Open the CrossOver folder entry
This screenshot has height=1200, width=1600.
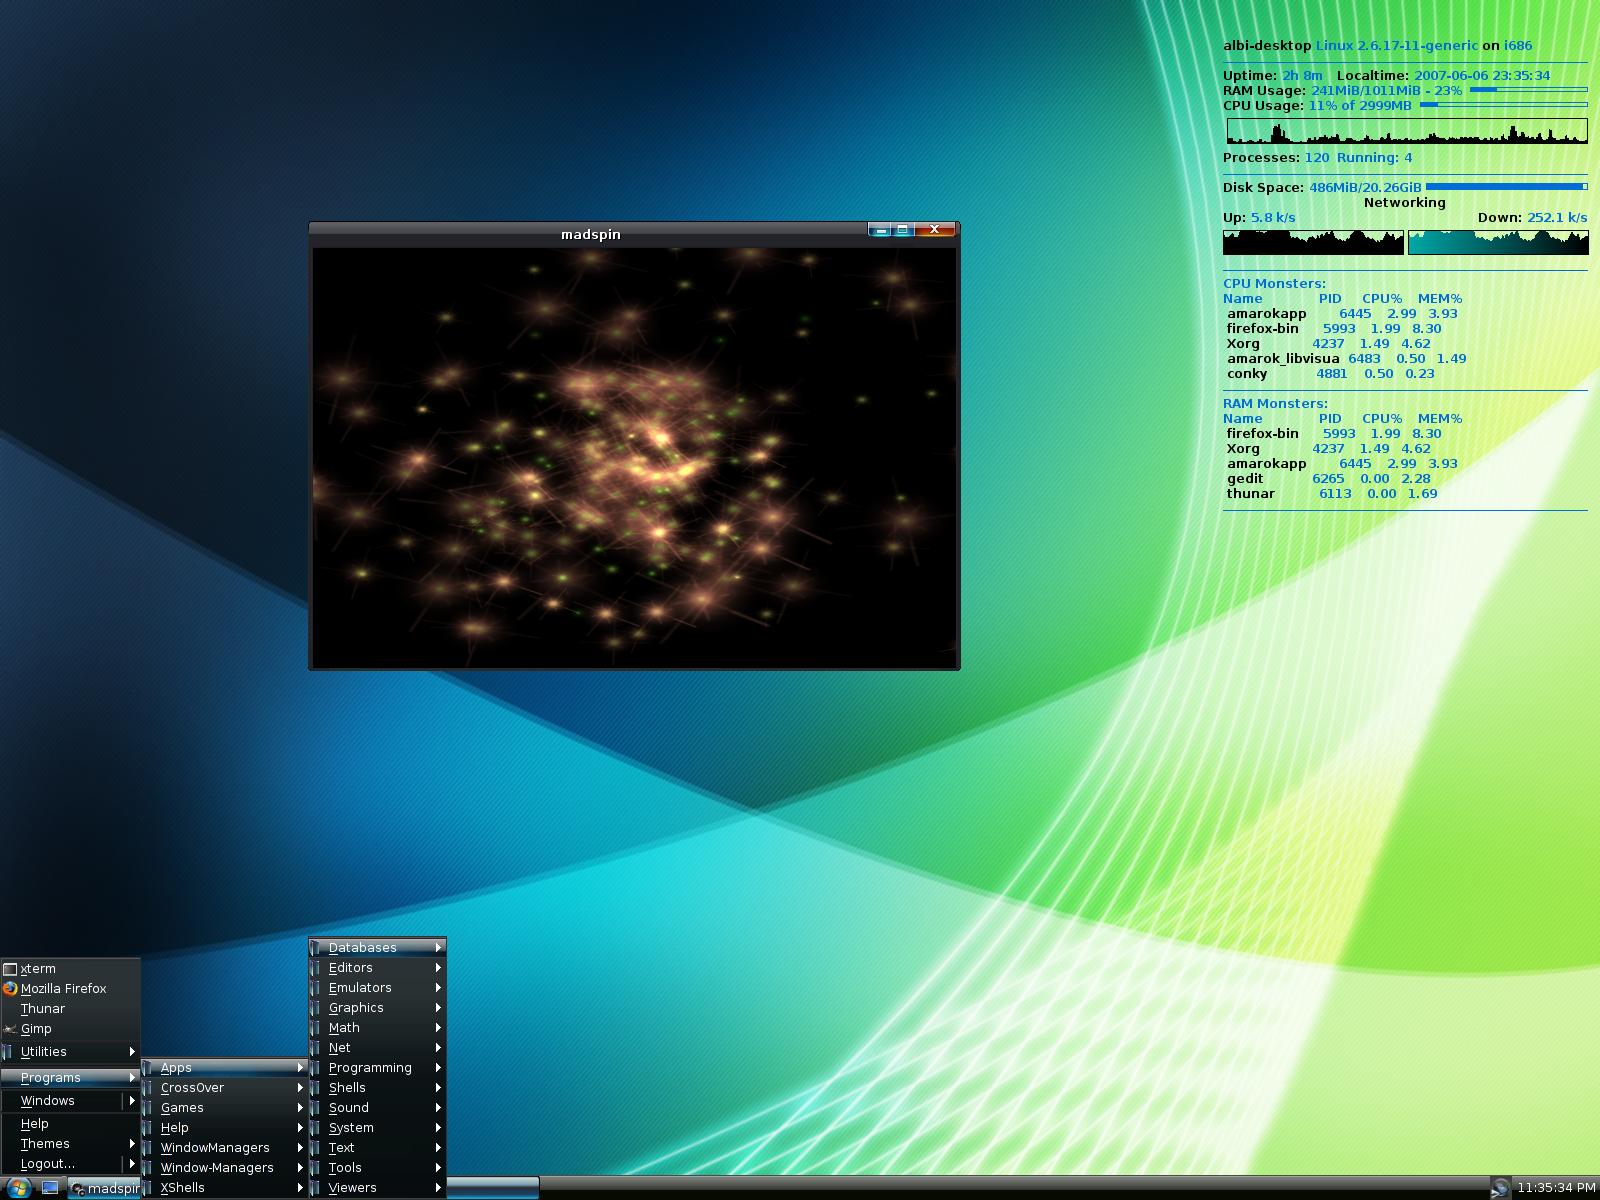point(224,1087)
